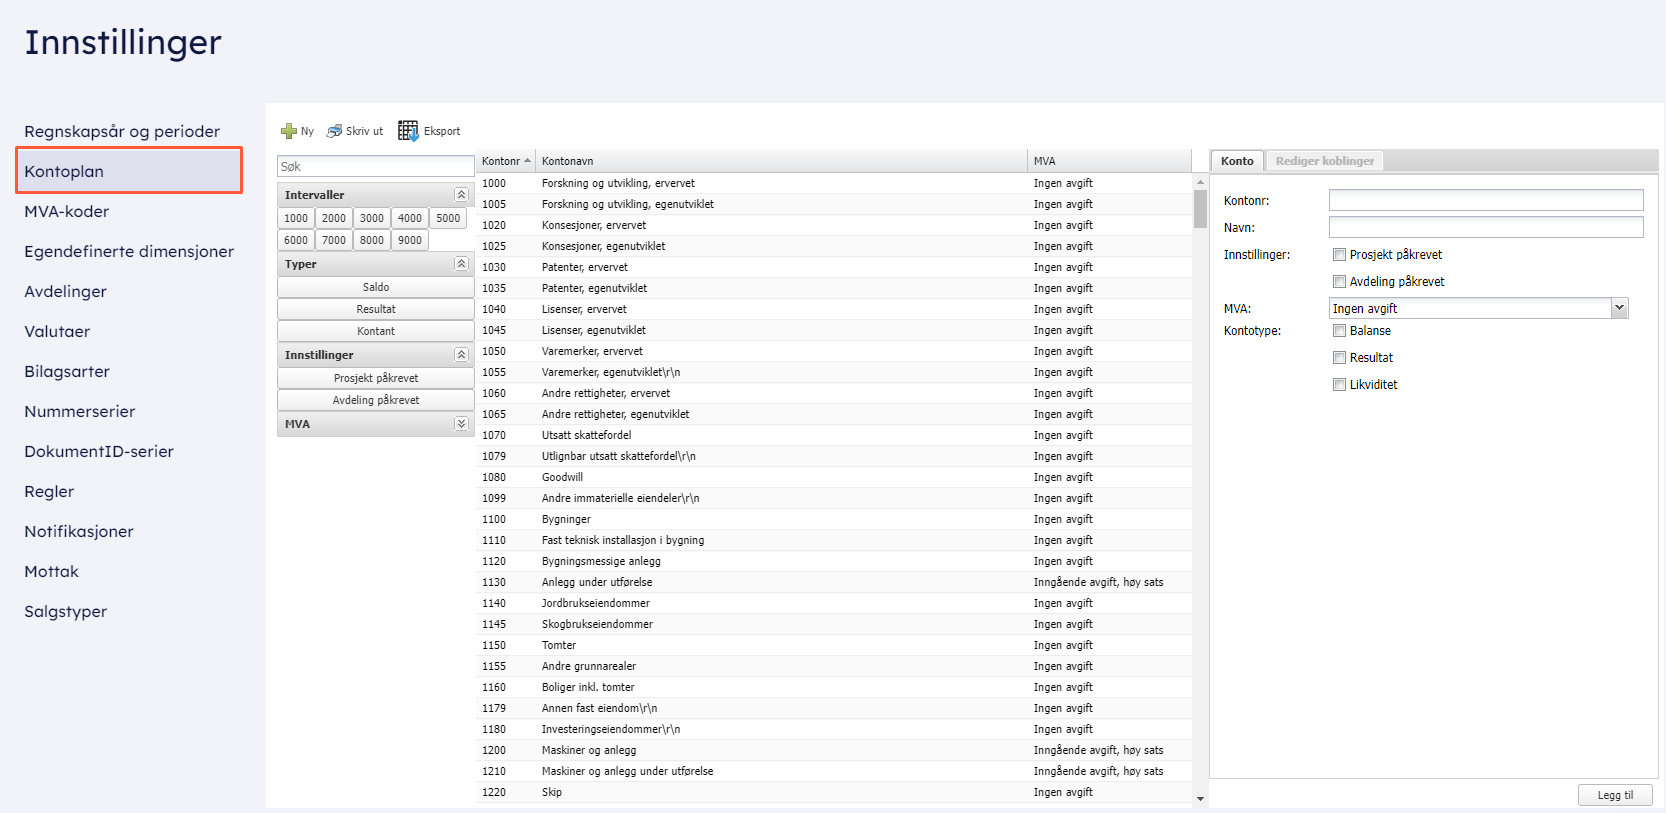Filter accounts by interval 3000
This screenshot has width=1666, height=813.
[x=372, y=218]
